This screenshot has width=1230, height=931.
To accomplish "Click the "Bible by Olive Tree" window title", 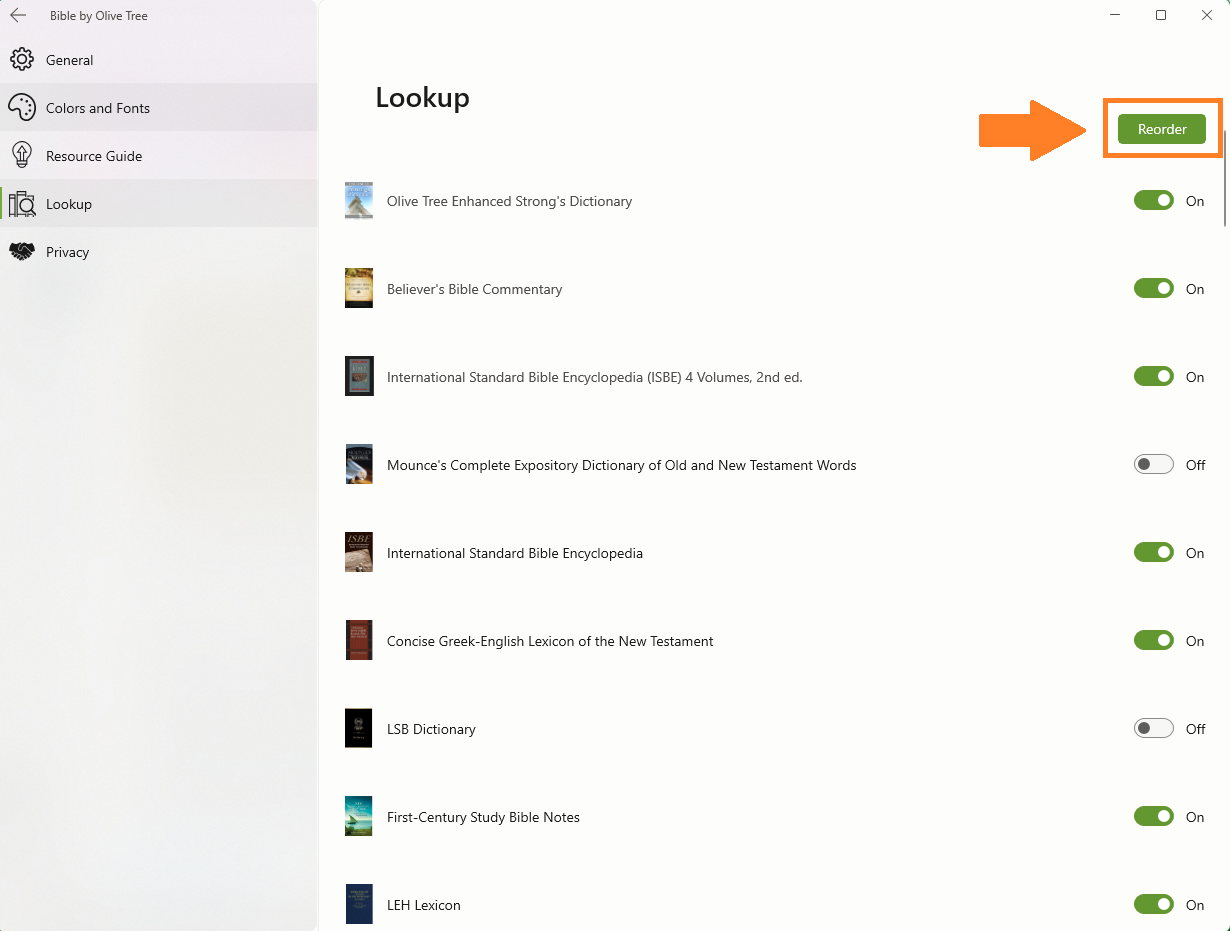I will tap(99, 16).
